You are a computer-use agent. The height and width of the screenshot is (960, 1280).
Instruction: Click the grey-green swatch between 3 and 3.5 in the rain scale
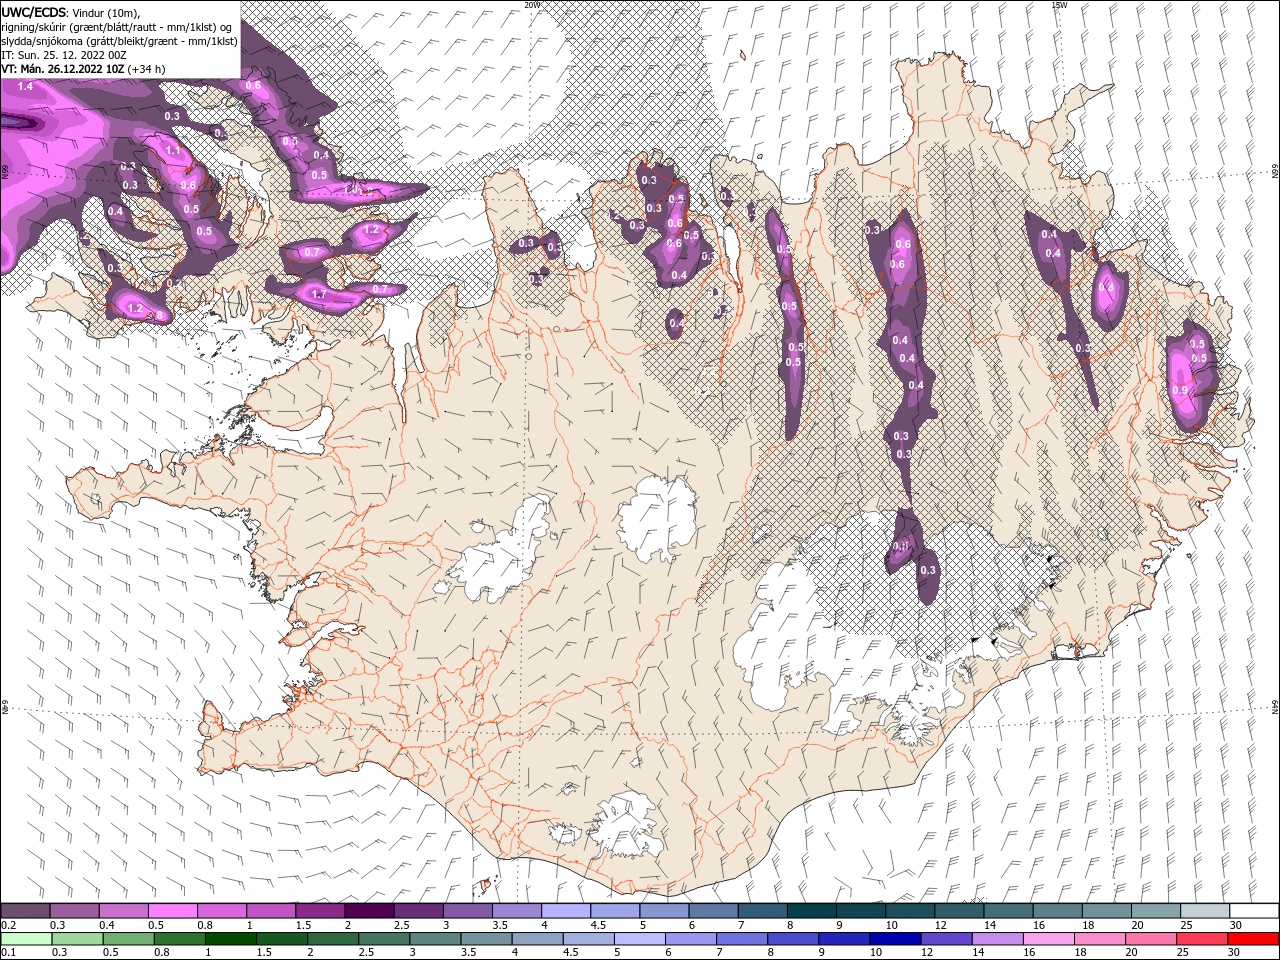(x=434, y=939)
